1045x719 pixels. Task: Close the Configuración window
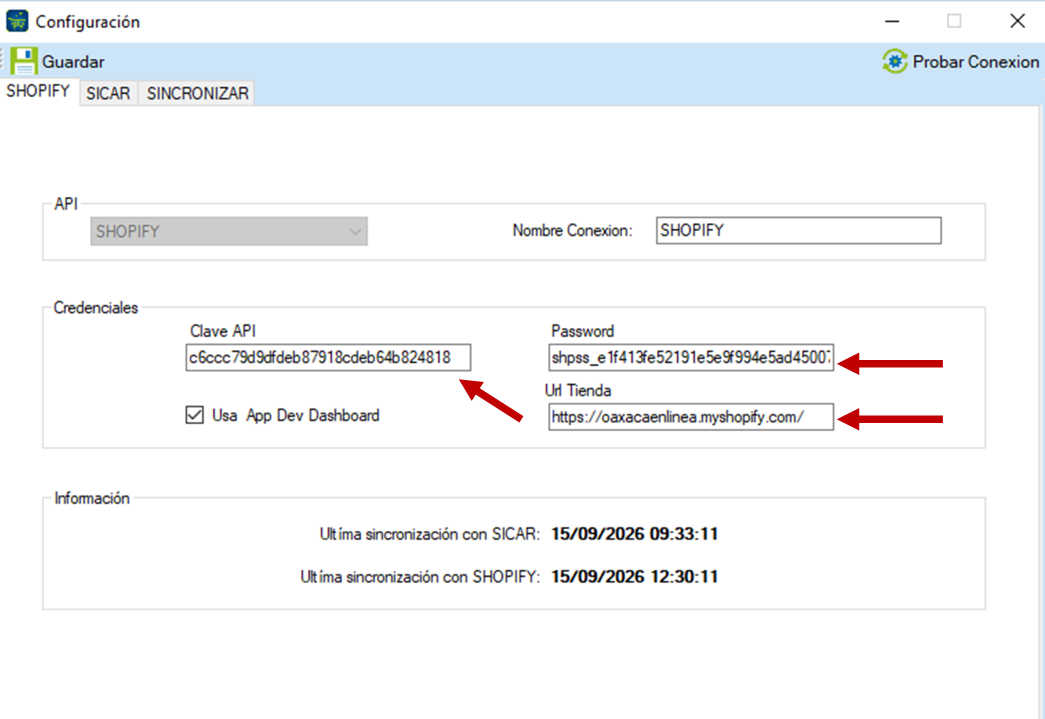[x=1017, y=21]
